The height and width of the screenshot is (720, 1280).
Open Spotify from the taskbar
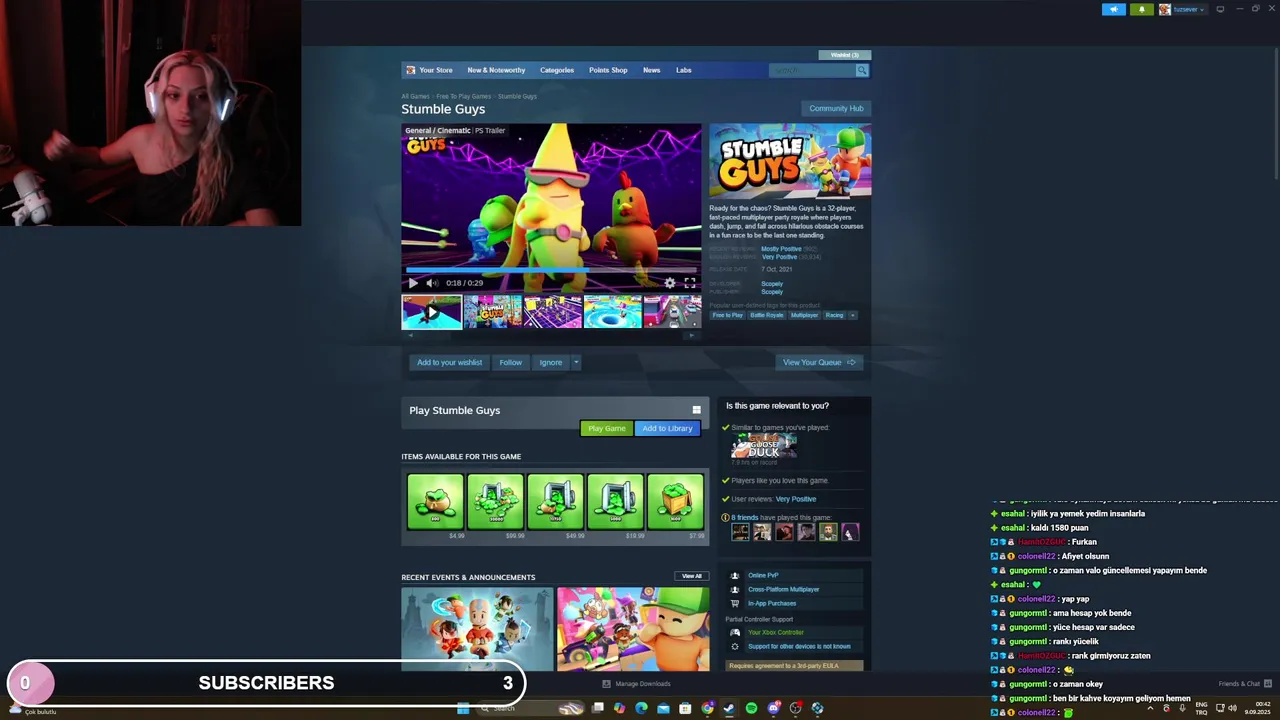[751, 708]
